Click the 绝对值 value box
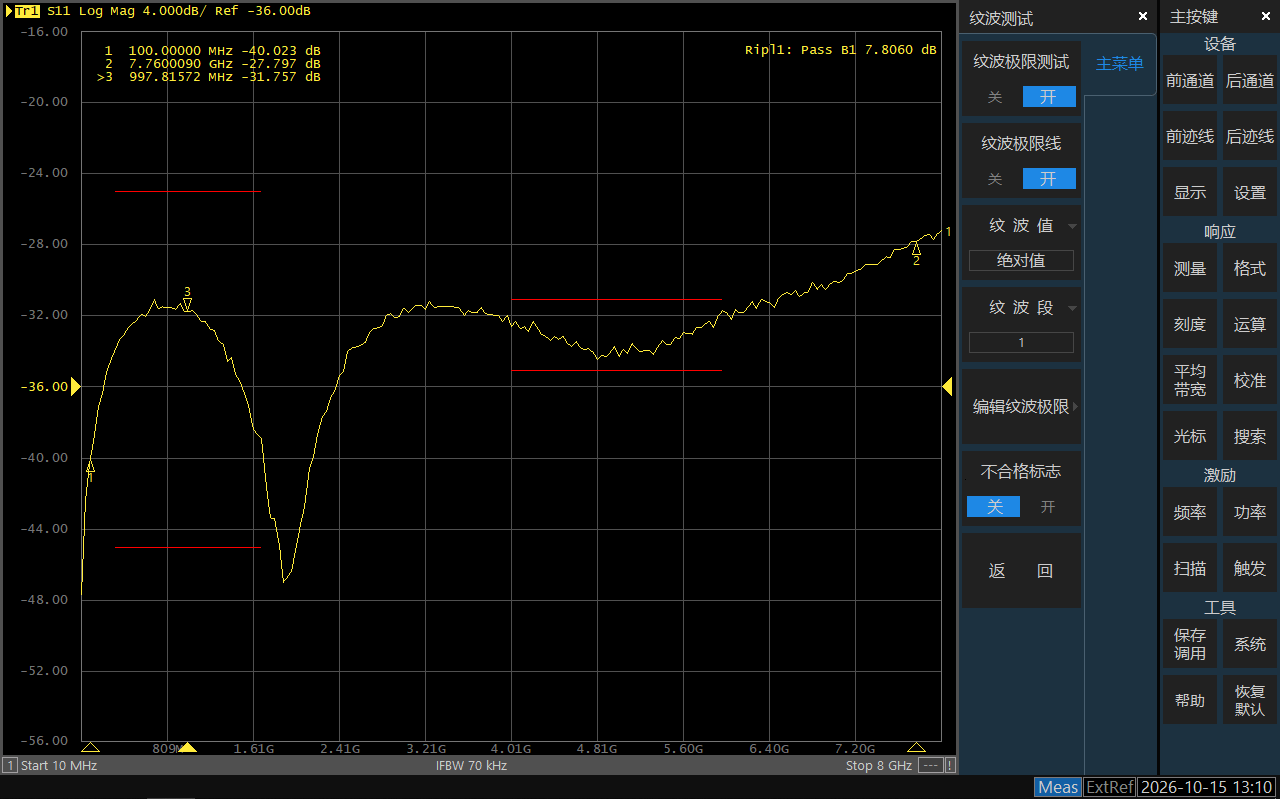1280x799 pixels. tap(1021, 261)
